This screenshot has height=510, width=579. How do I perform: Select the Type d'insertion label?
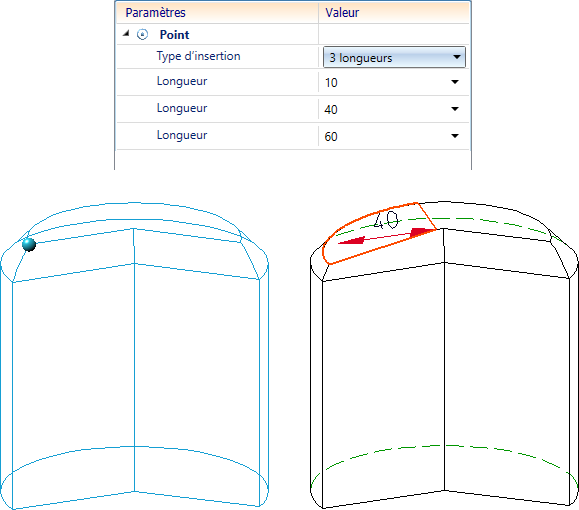tap(198, 56)
